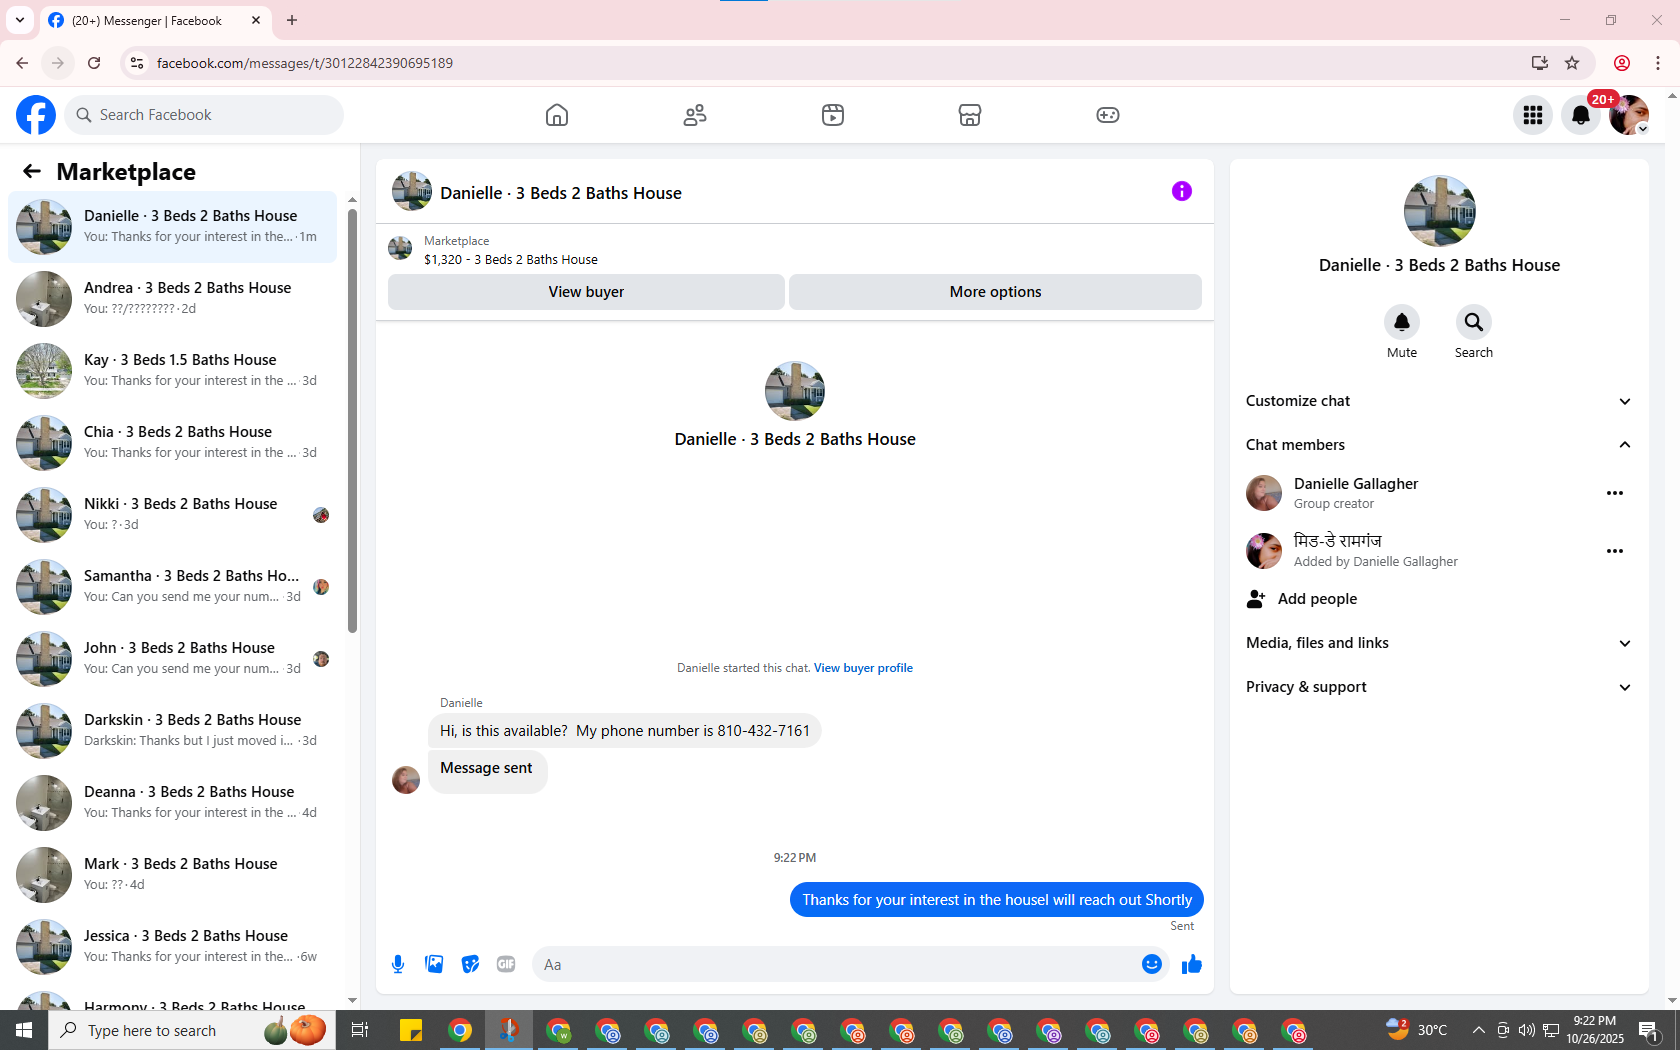The width and height of the screenshot is (1680, 1050).
Task: Open Task View on the taskbar
Action: tap(360, 1030)
